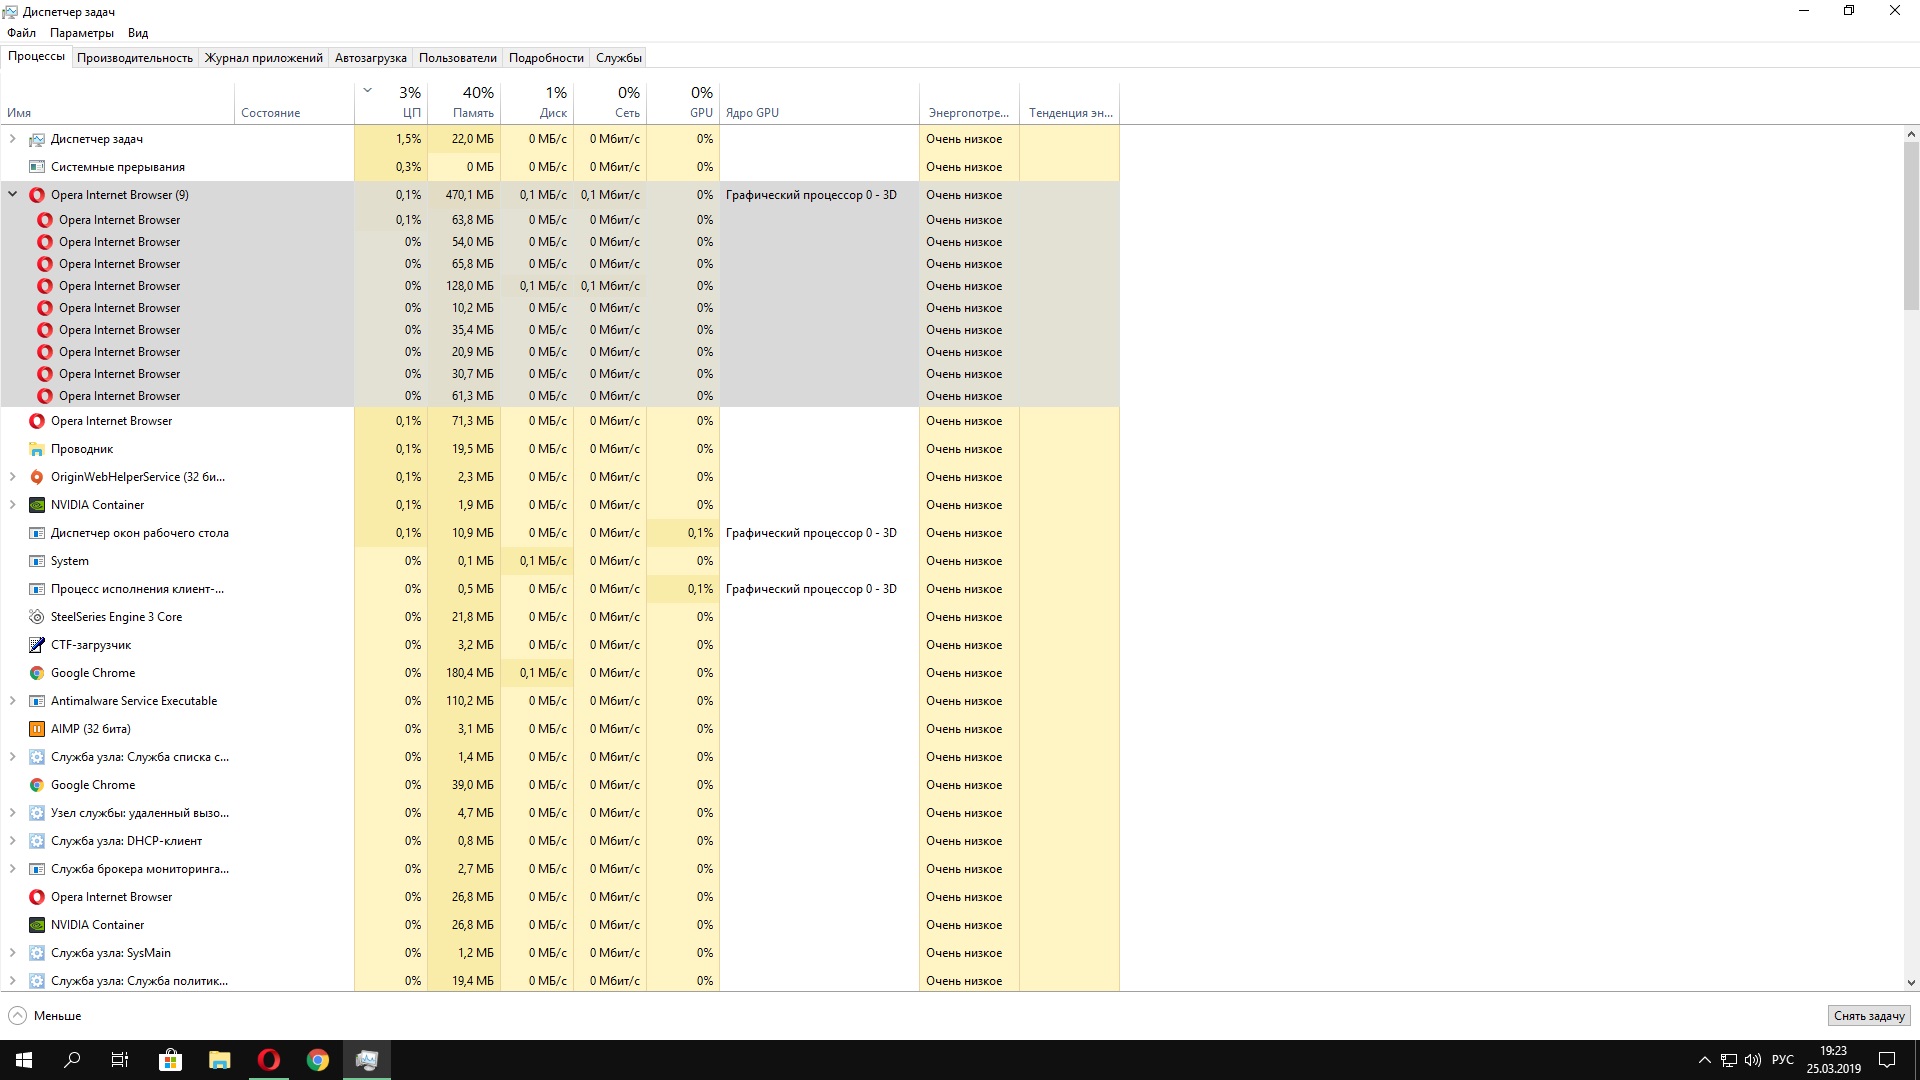This screenshot has width=1920, height=1080.
Task: Click the Диспетчер окон рабочего стола icon
Action: tap(37, 533)
